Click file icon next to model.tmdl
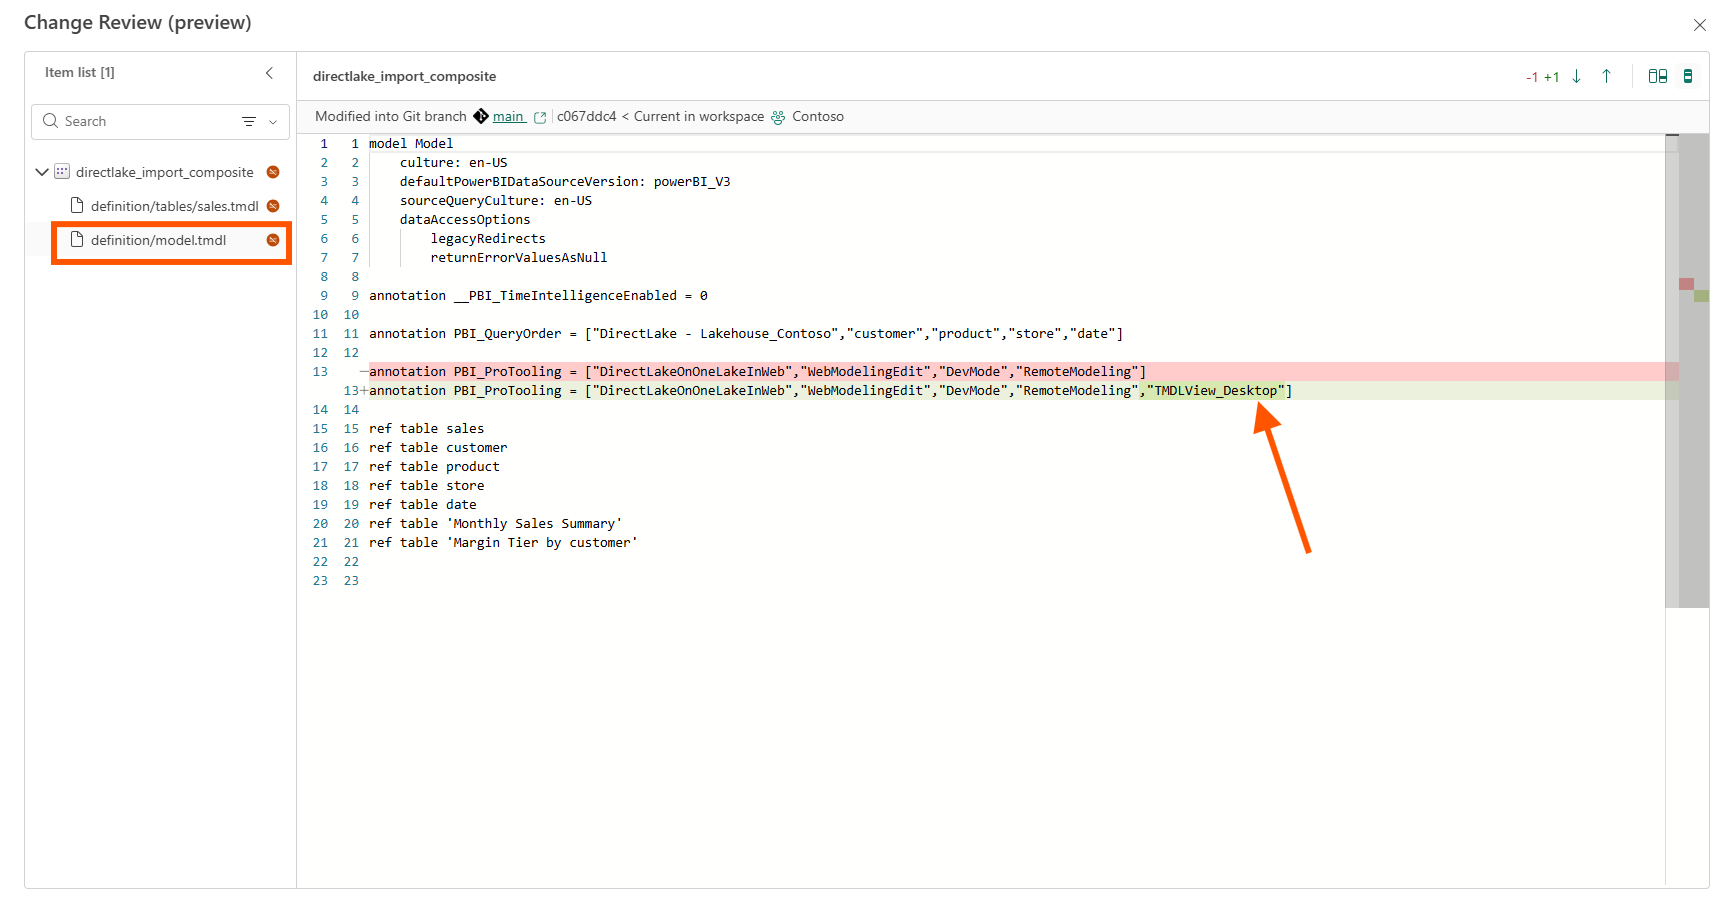Screen dimensions: 1719x911 [77, 239]
